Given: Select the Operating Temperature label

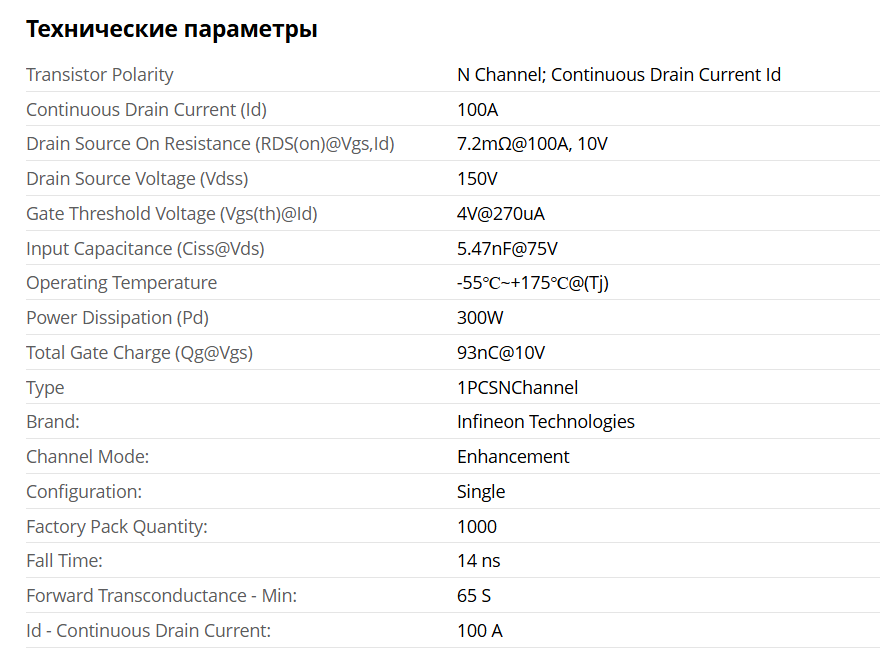Looking at the screenshot, I should point(121,283).
